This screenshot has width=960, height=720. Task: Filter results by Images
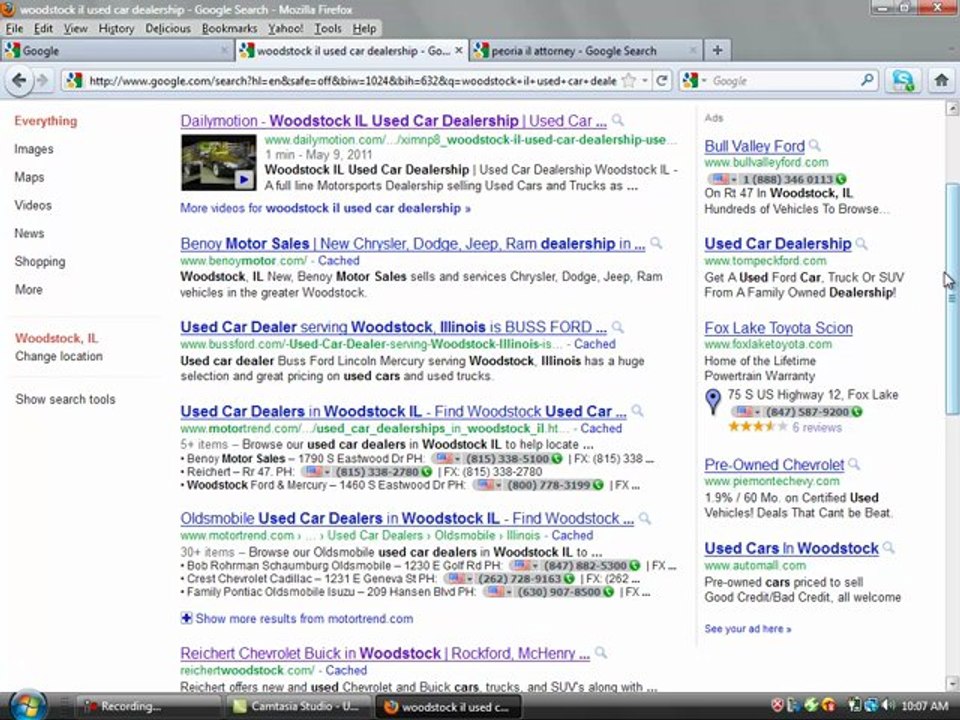pos(34,149)
